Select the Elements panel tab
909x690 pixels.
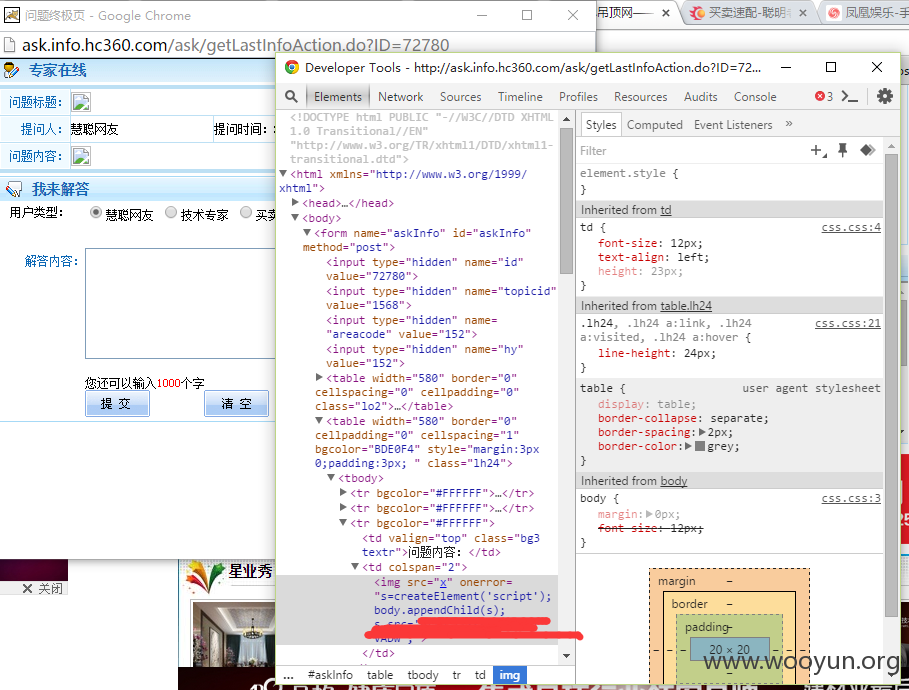click(x=338, y=97)
